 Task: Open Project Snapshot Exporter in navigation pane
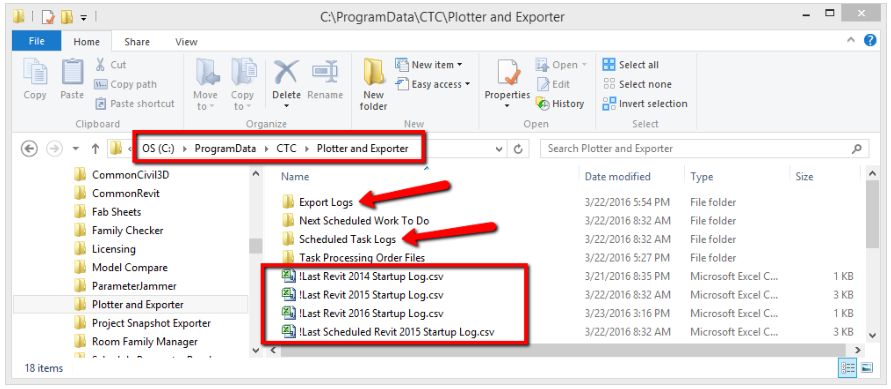point(151,323)
